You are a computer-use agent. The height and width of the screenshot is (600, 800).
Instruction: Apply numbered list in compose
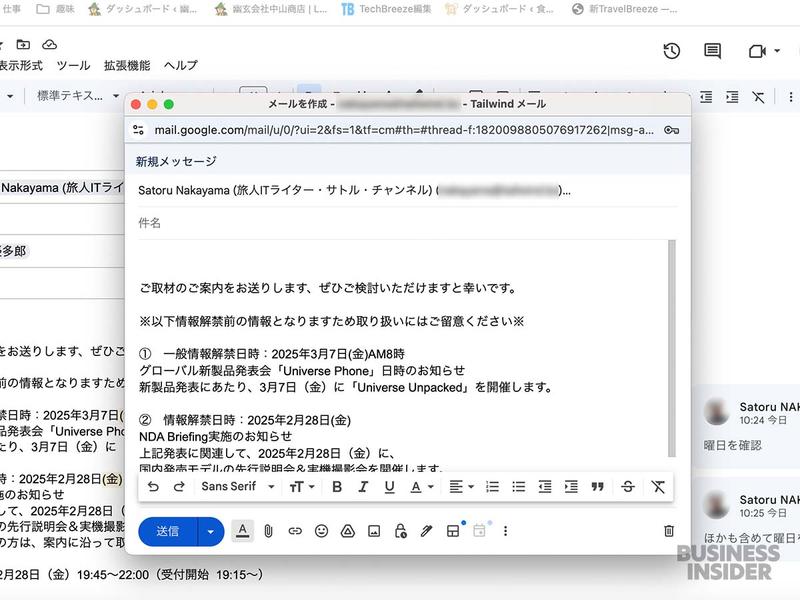(492, 487)
